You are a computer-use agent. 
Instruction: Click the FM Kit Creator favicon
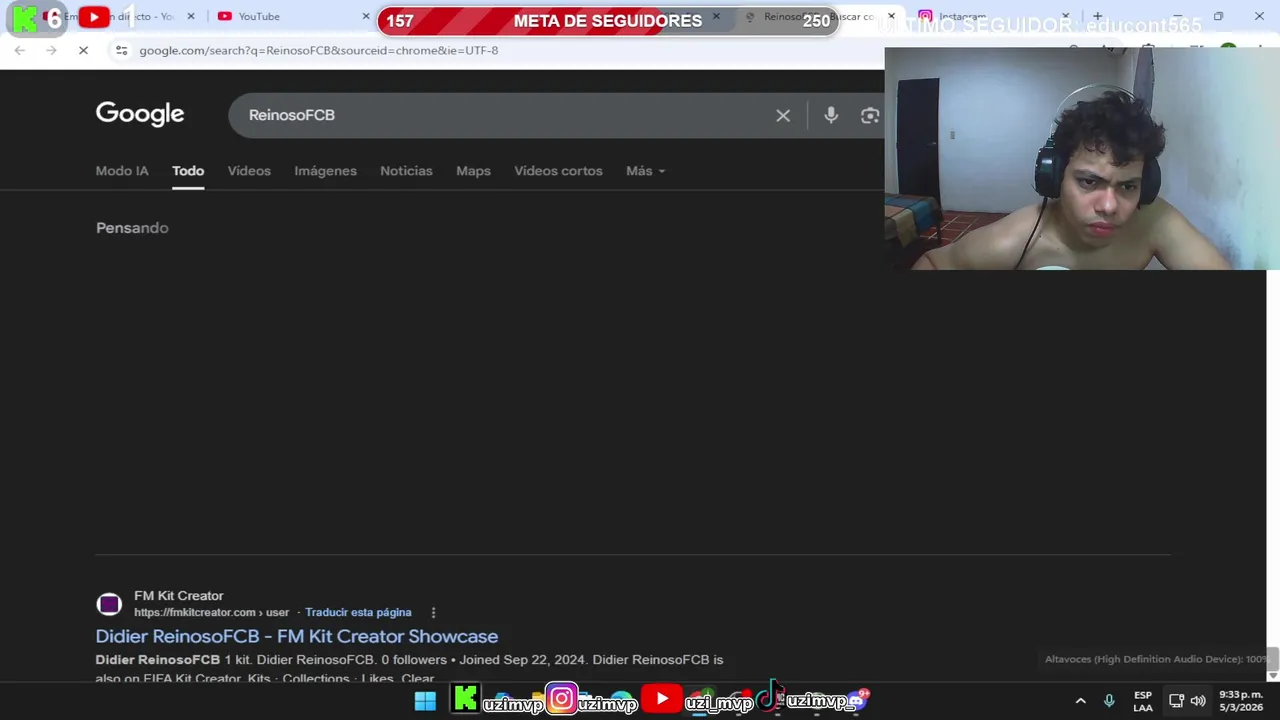point(109,604)
